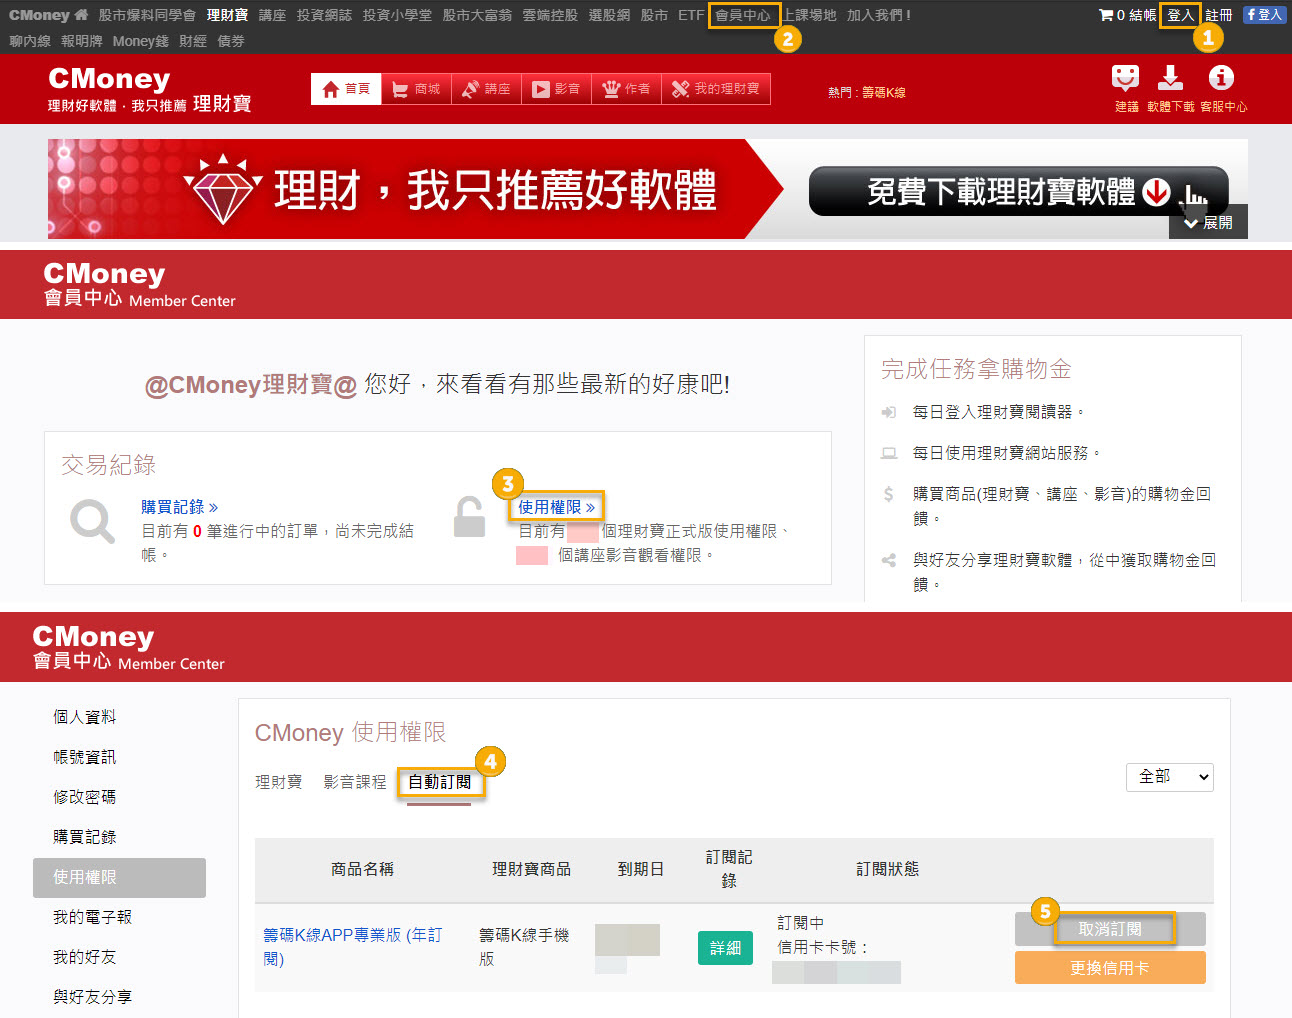Select 修改密碼 in sidebar
This screenshot has height=1018, width=1292.
84,797
